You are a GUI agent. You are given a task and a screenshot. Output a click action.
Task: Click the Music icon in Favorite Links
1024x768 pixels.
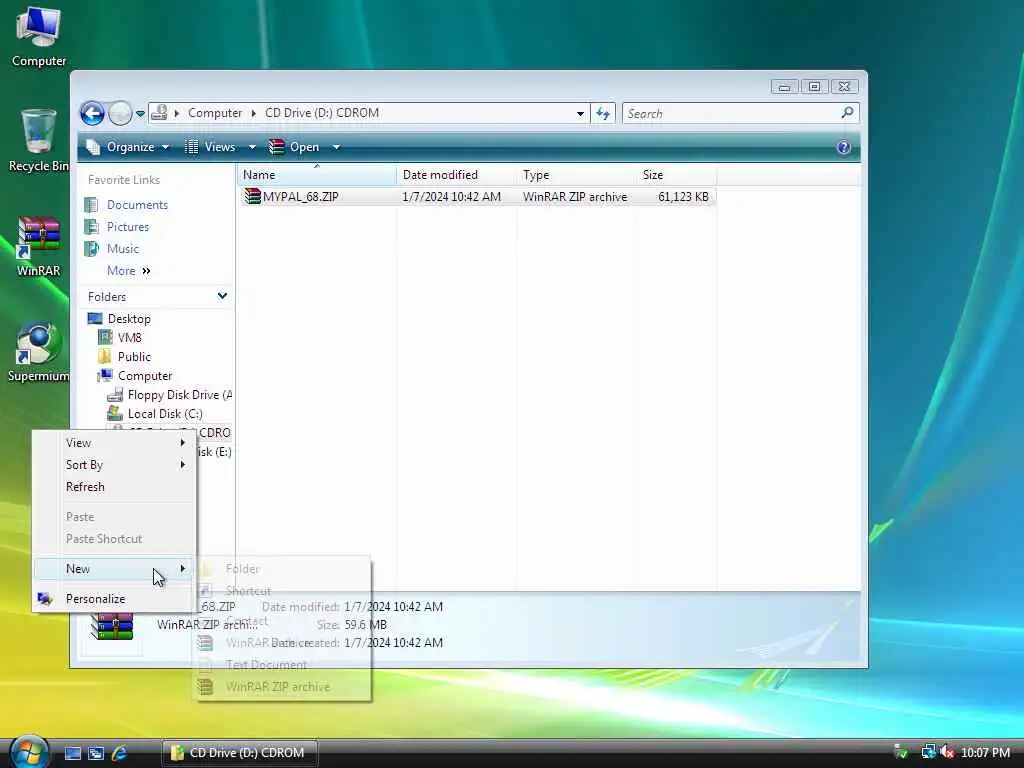coord(91,249)
